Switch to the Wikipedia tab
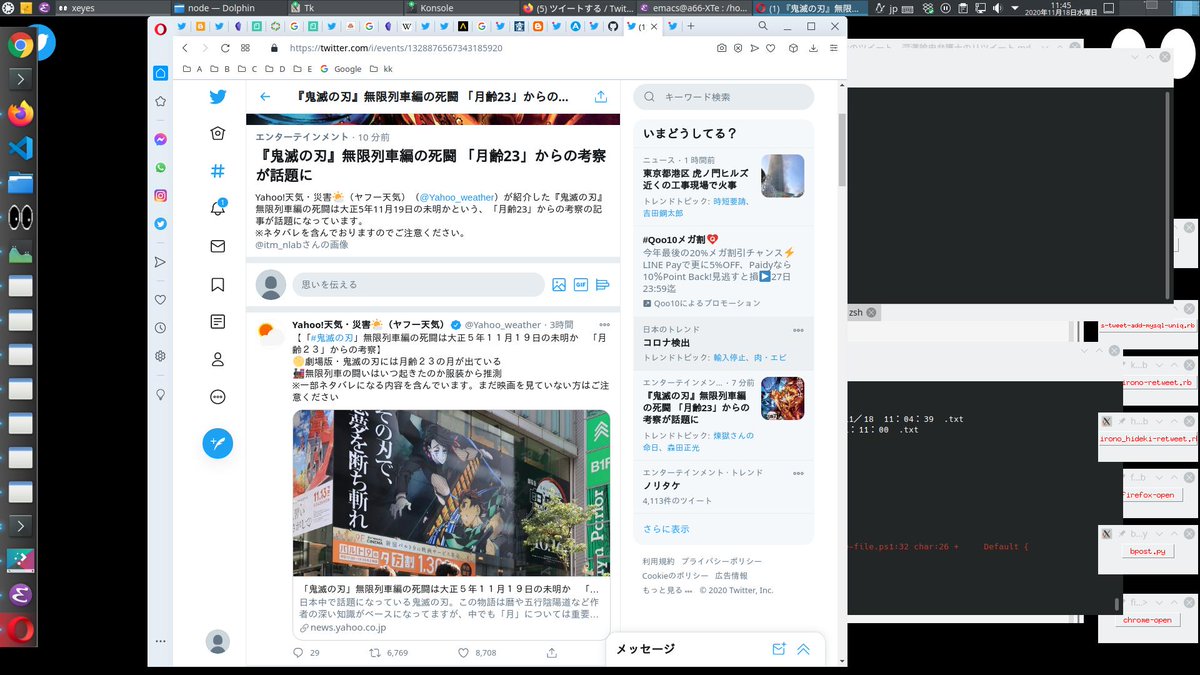 pos(408,27)
